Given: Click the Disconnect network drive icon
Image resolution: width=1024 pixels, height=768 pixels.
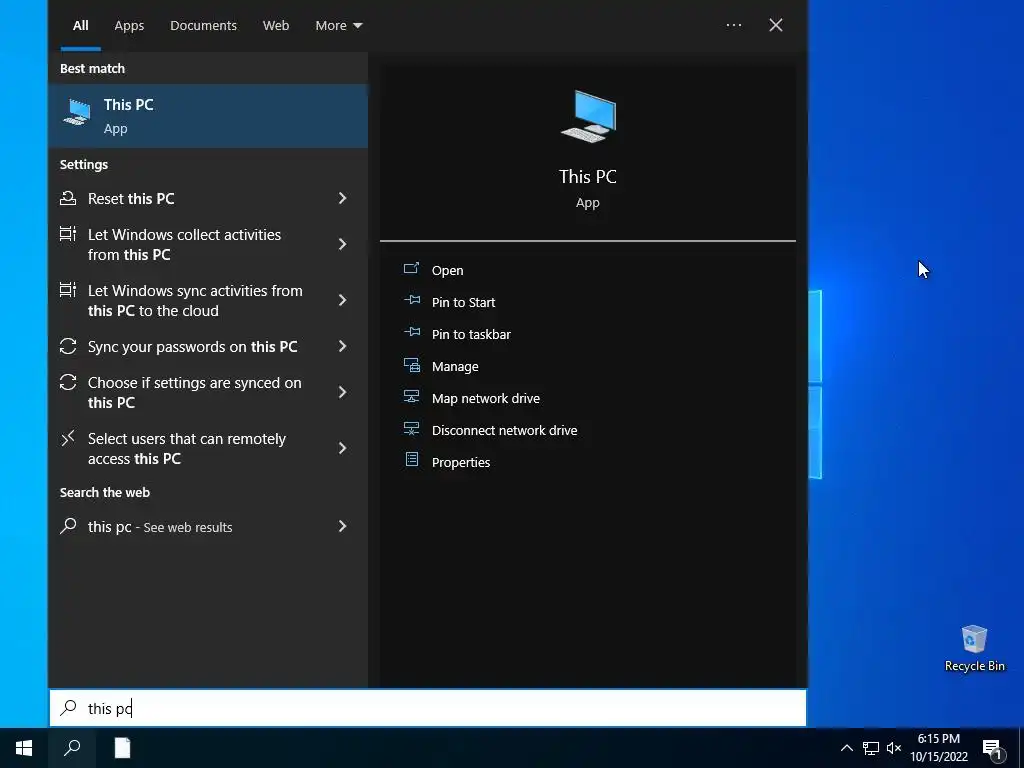Looking at the screenshot, I should click(411, 428).
